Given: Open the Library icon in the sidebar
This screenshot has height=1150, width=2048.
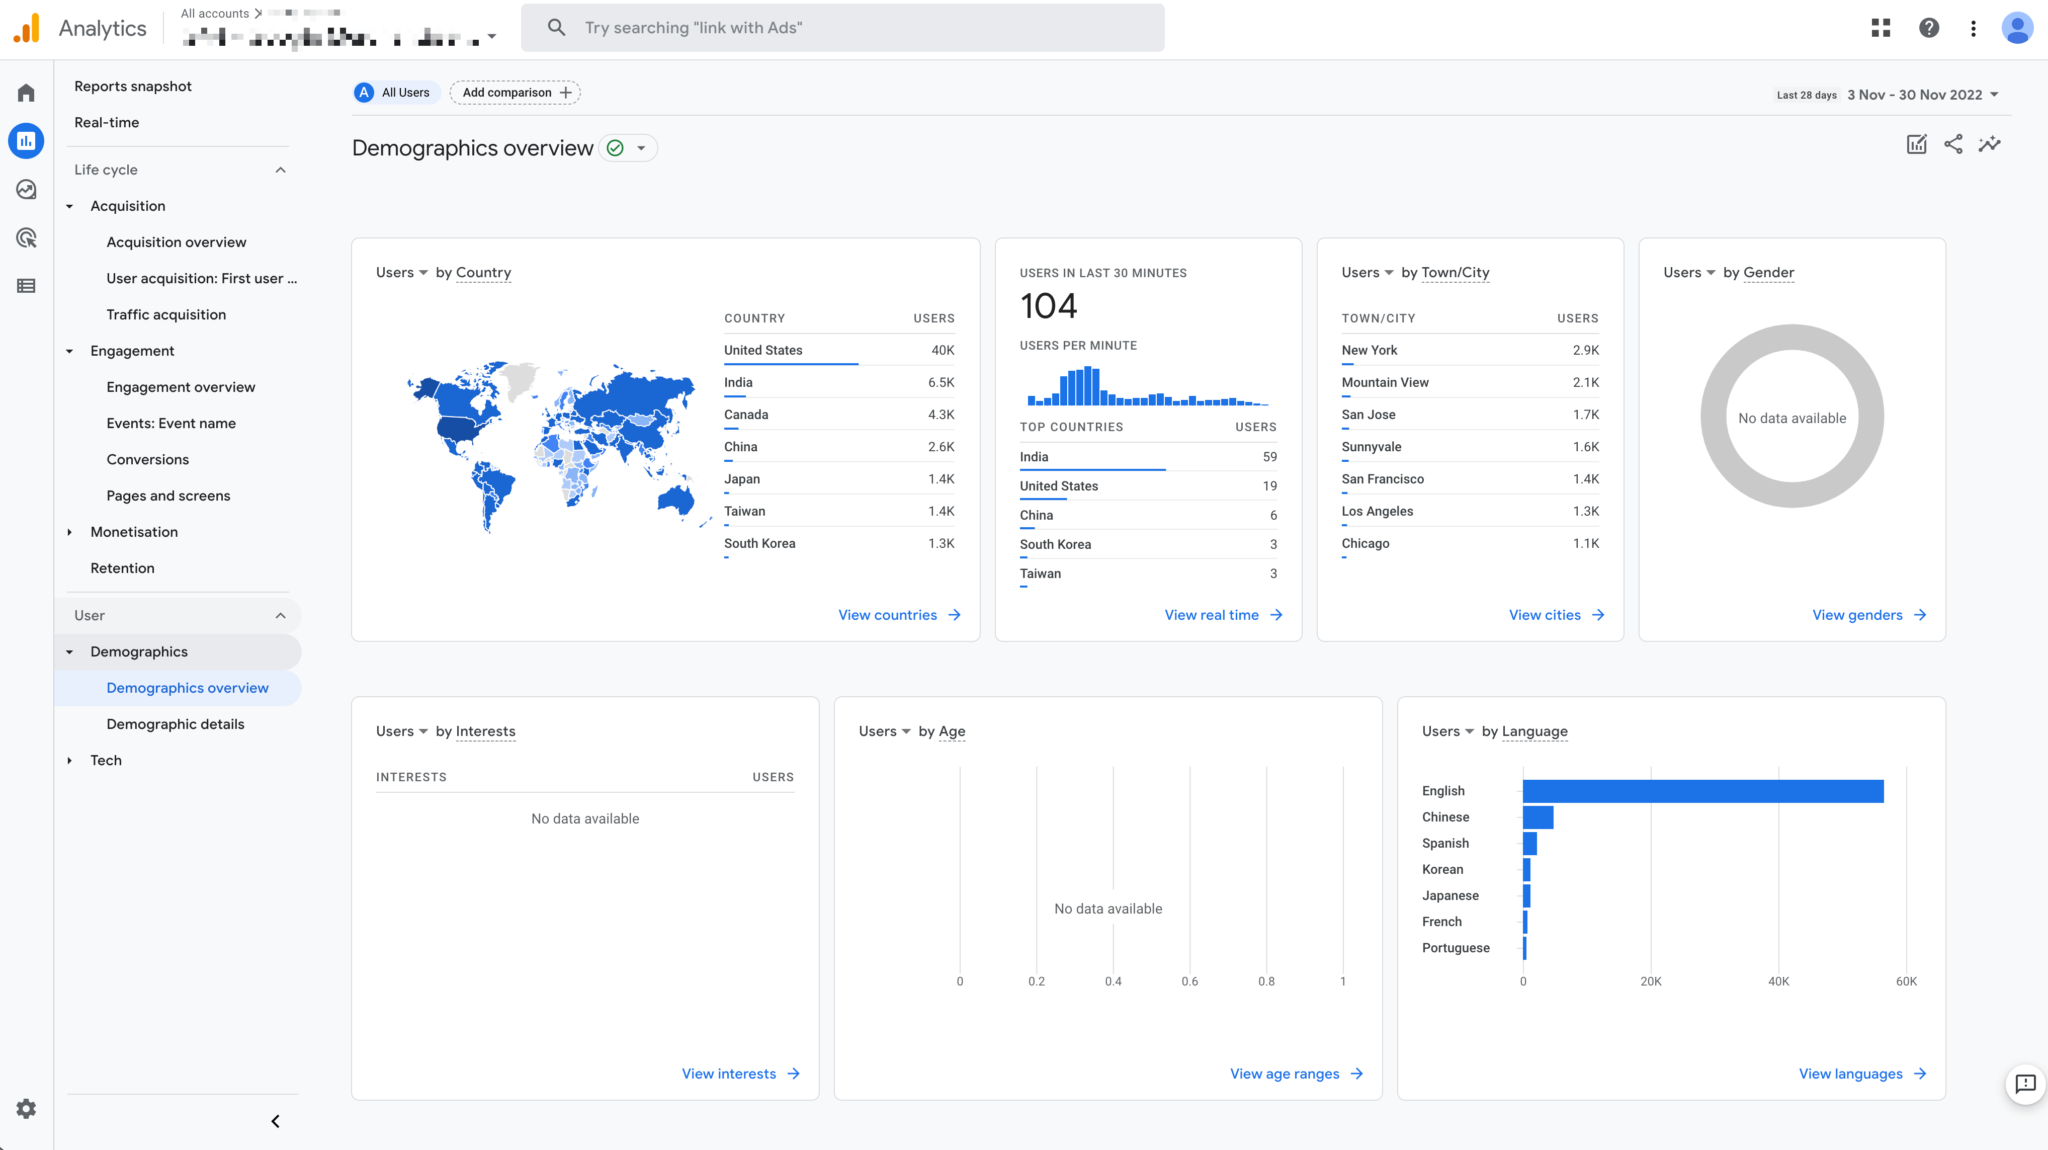Looking at the screenshot, I should [25, 285].
